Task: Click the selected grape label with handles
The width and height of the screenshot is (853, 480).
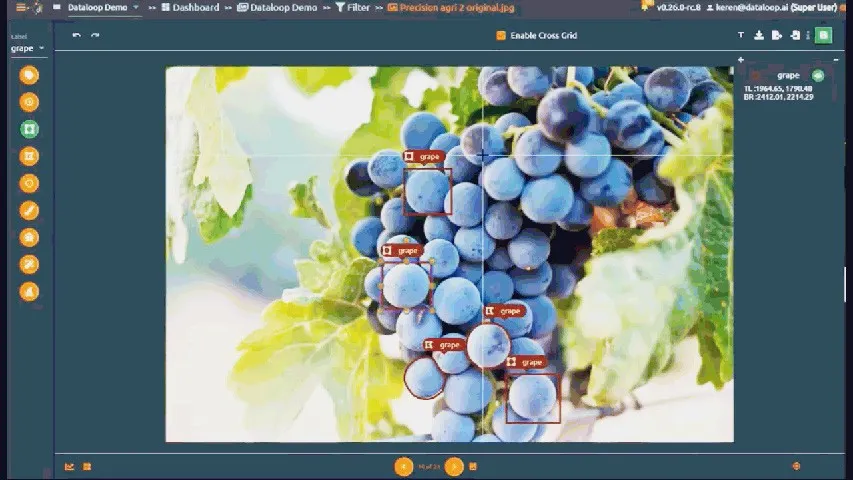Action: [401, 251]
